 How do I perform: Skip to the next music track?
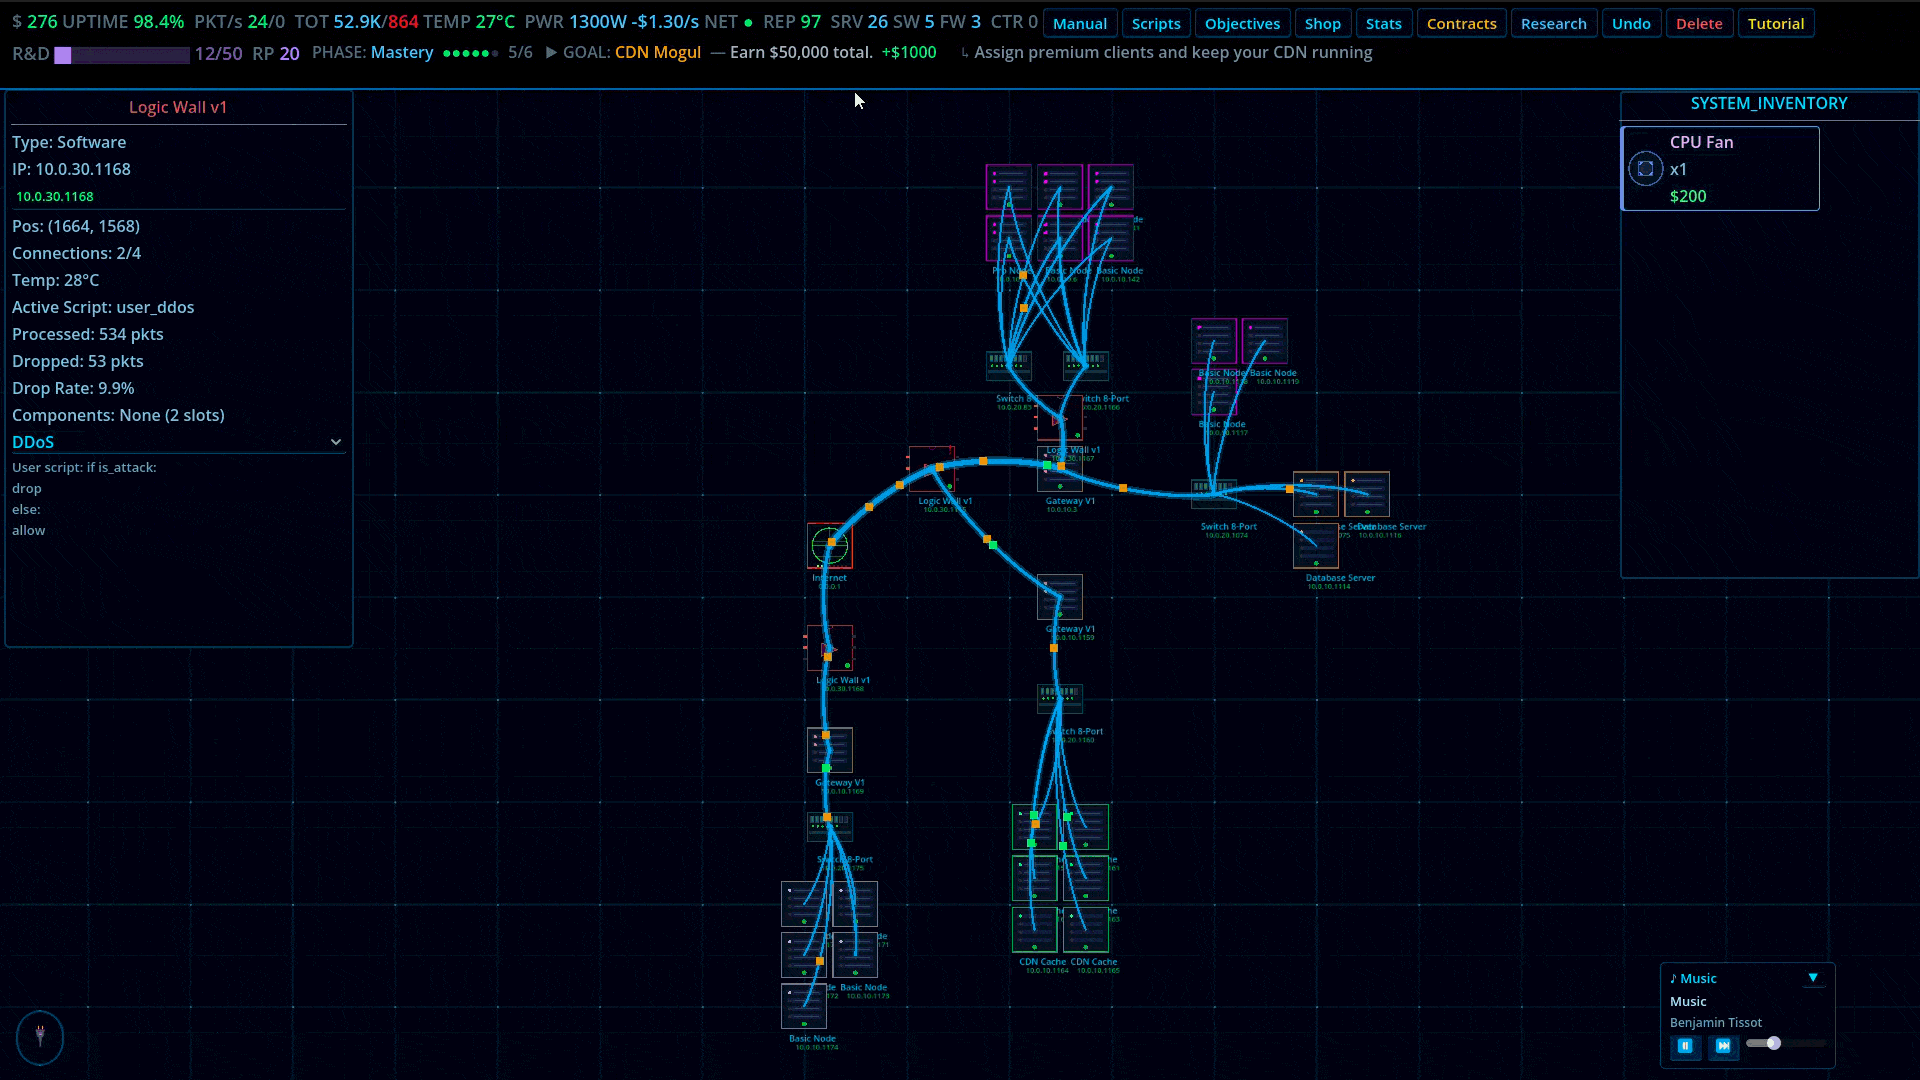[1723, 1046]
